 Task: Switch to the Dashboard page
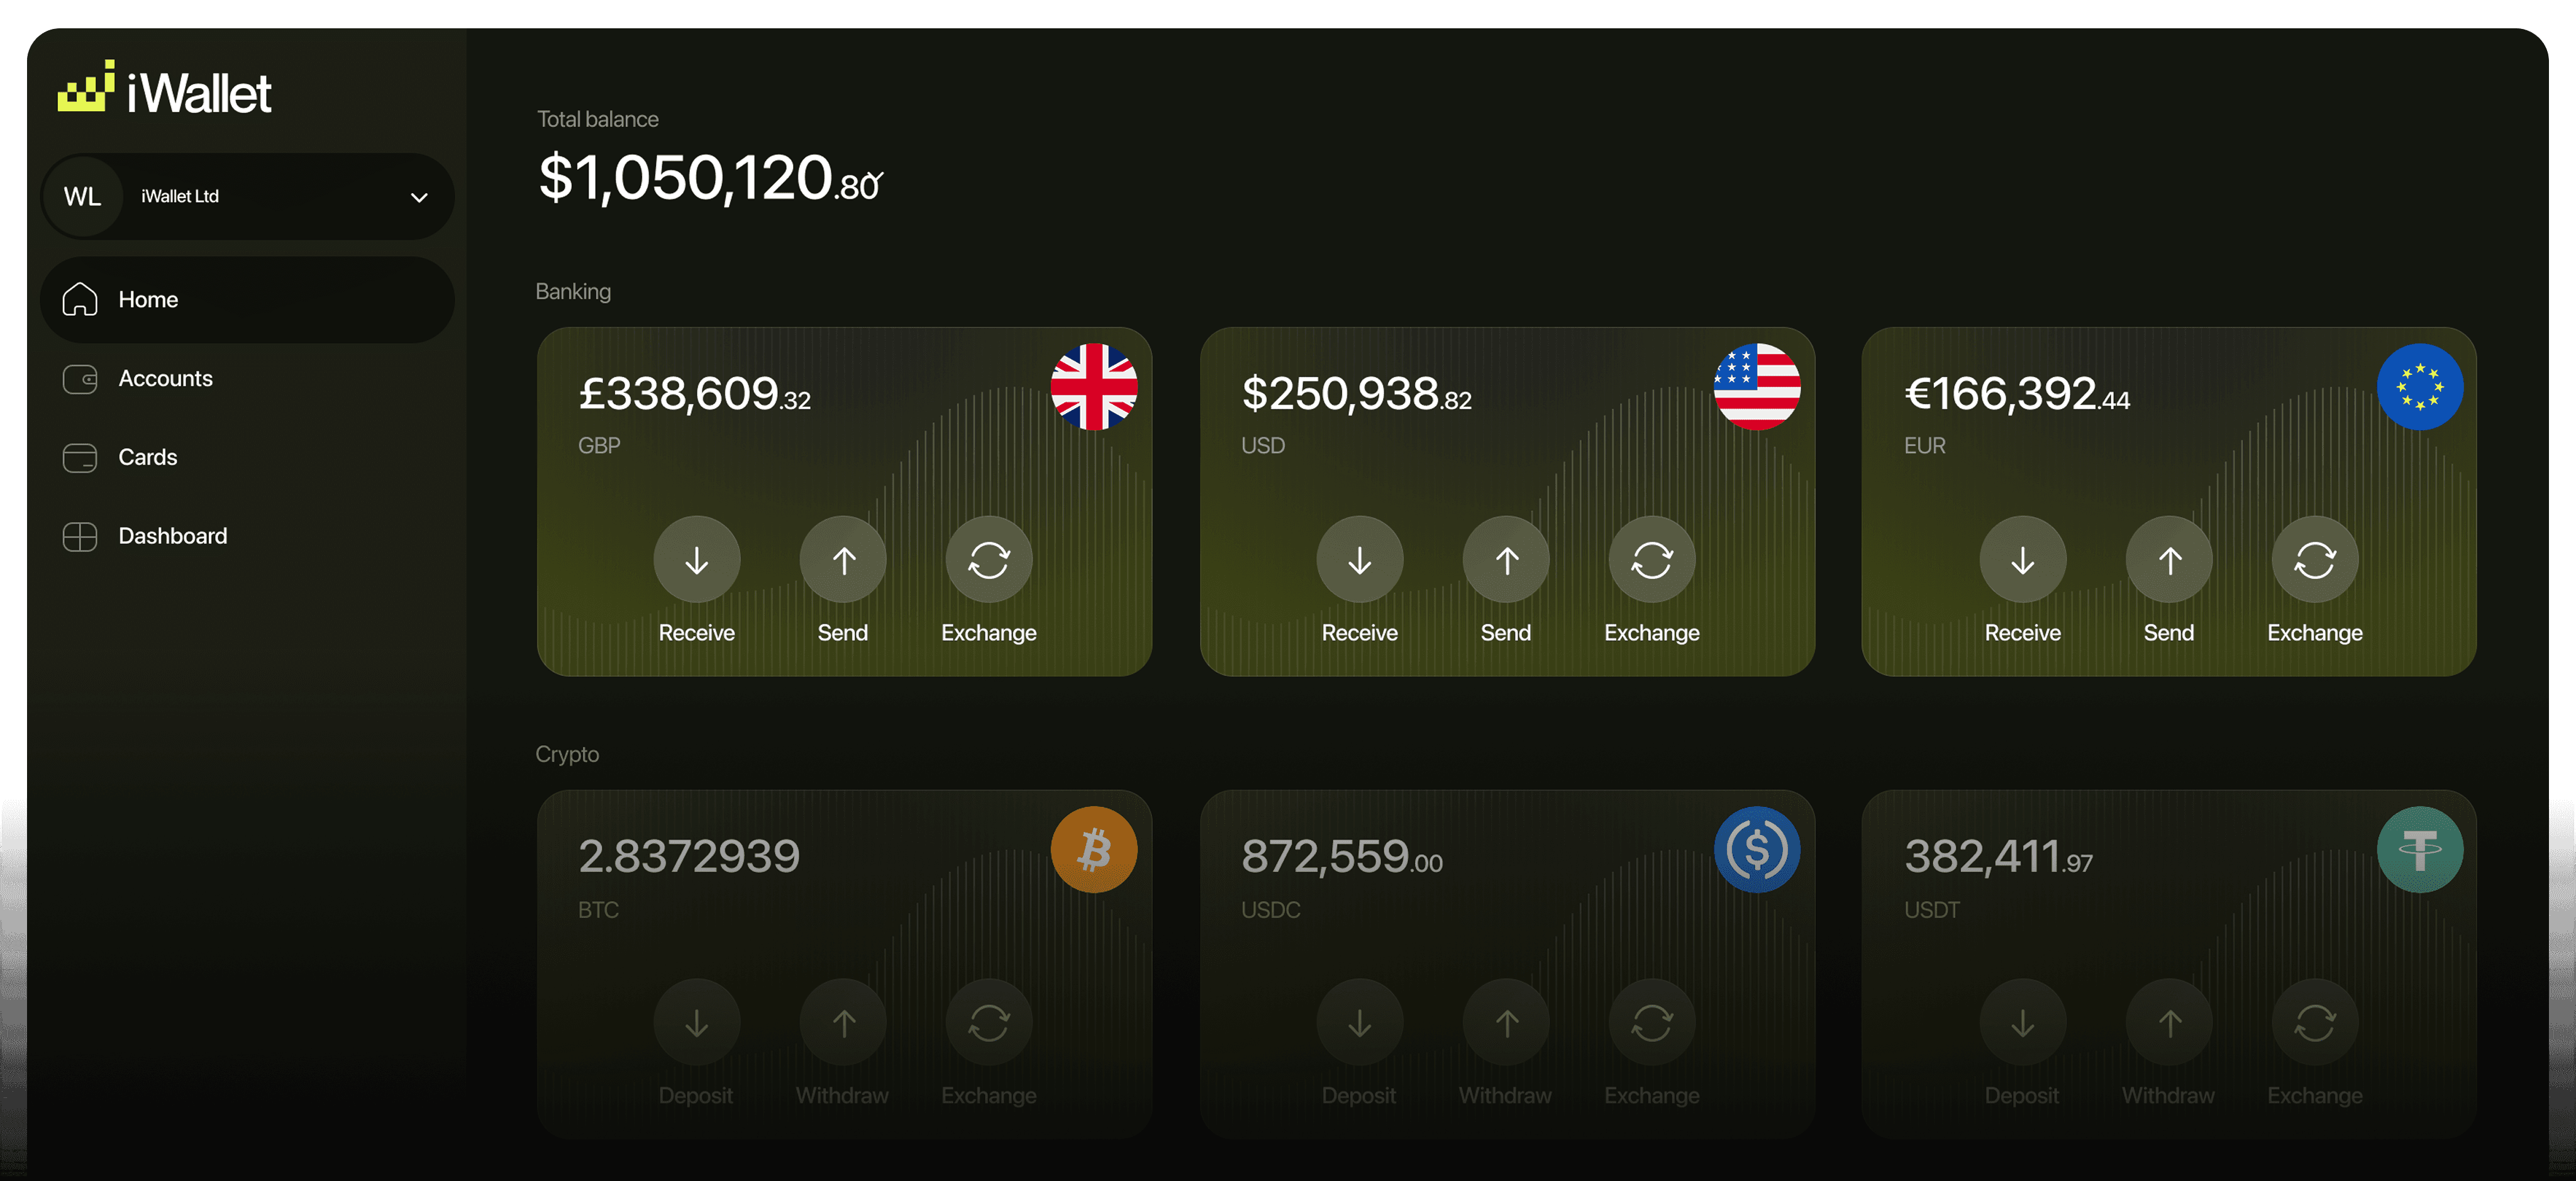click(x=173, y=536)
